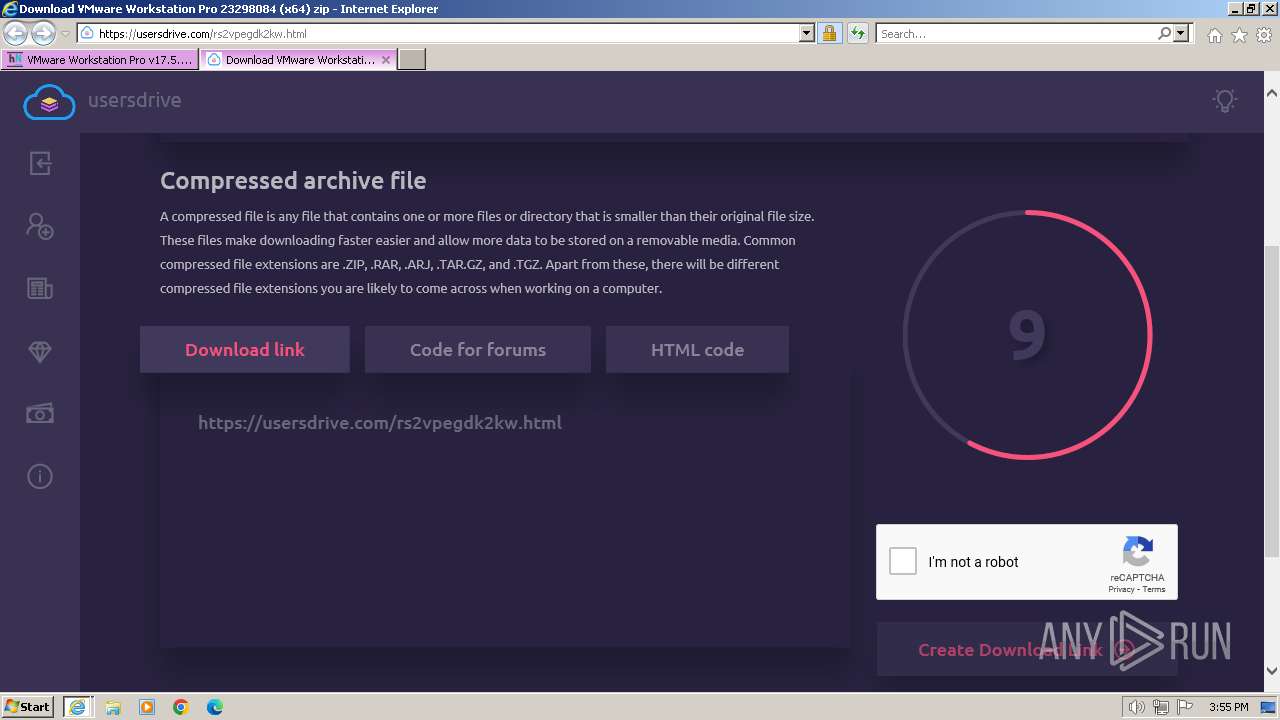Expand the address bar URL dropdown

click(807, 33)
